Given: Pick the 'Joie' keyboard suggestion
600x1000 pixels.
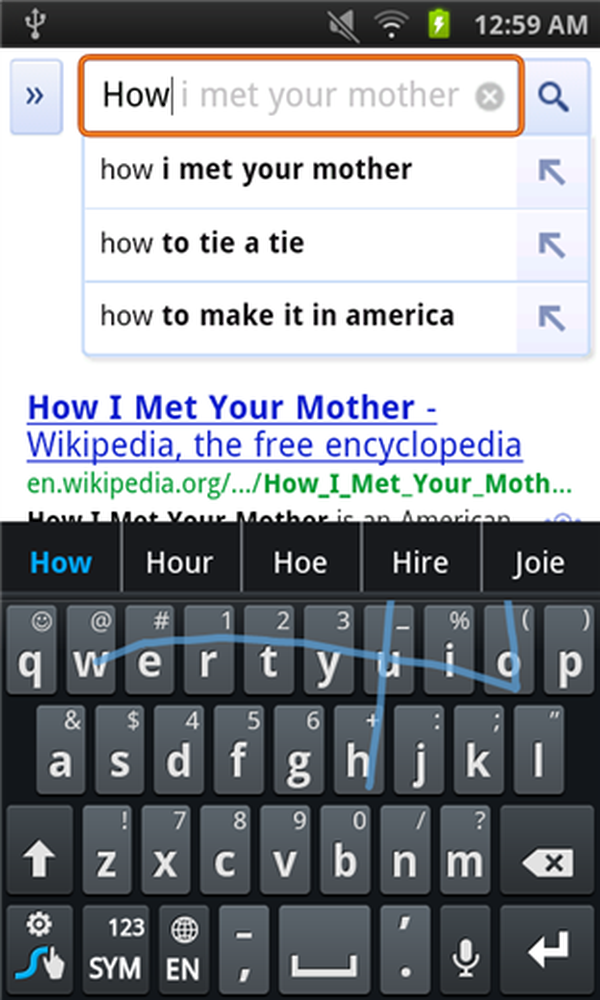Looking at the screenshot, I should pos(540,562).
